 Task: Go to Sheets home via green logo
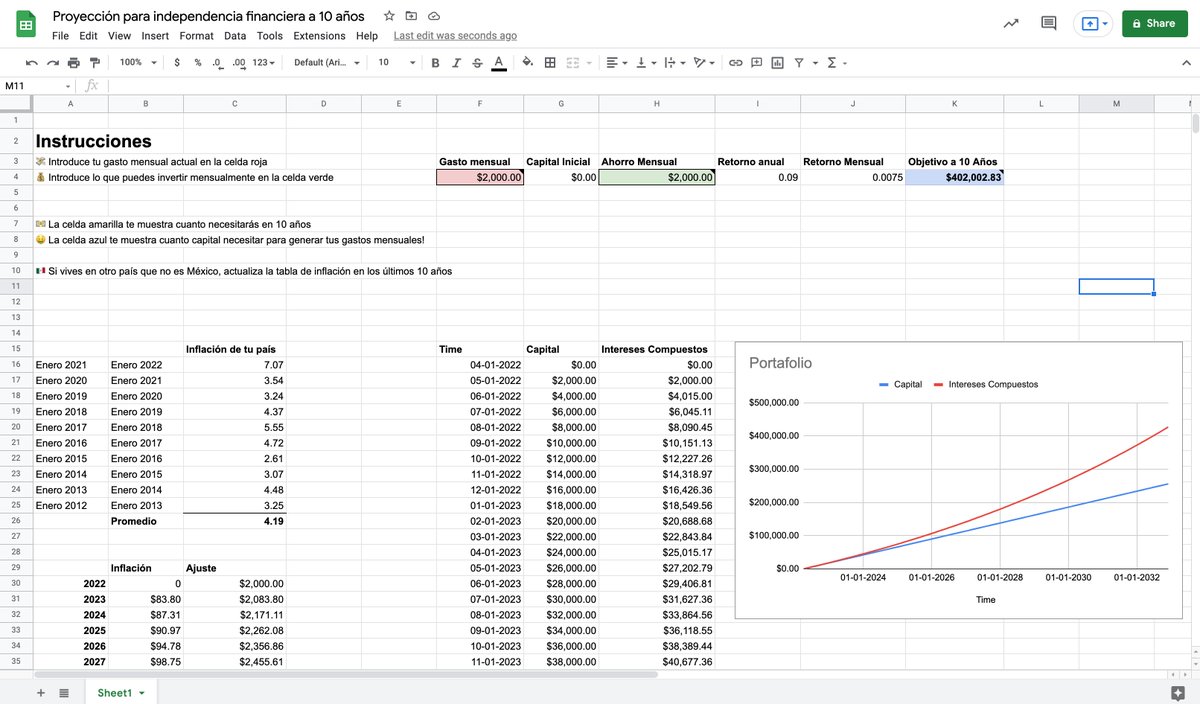pos(26,23)
